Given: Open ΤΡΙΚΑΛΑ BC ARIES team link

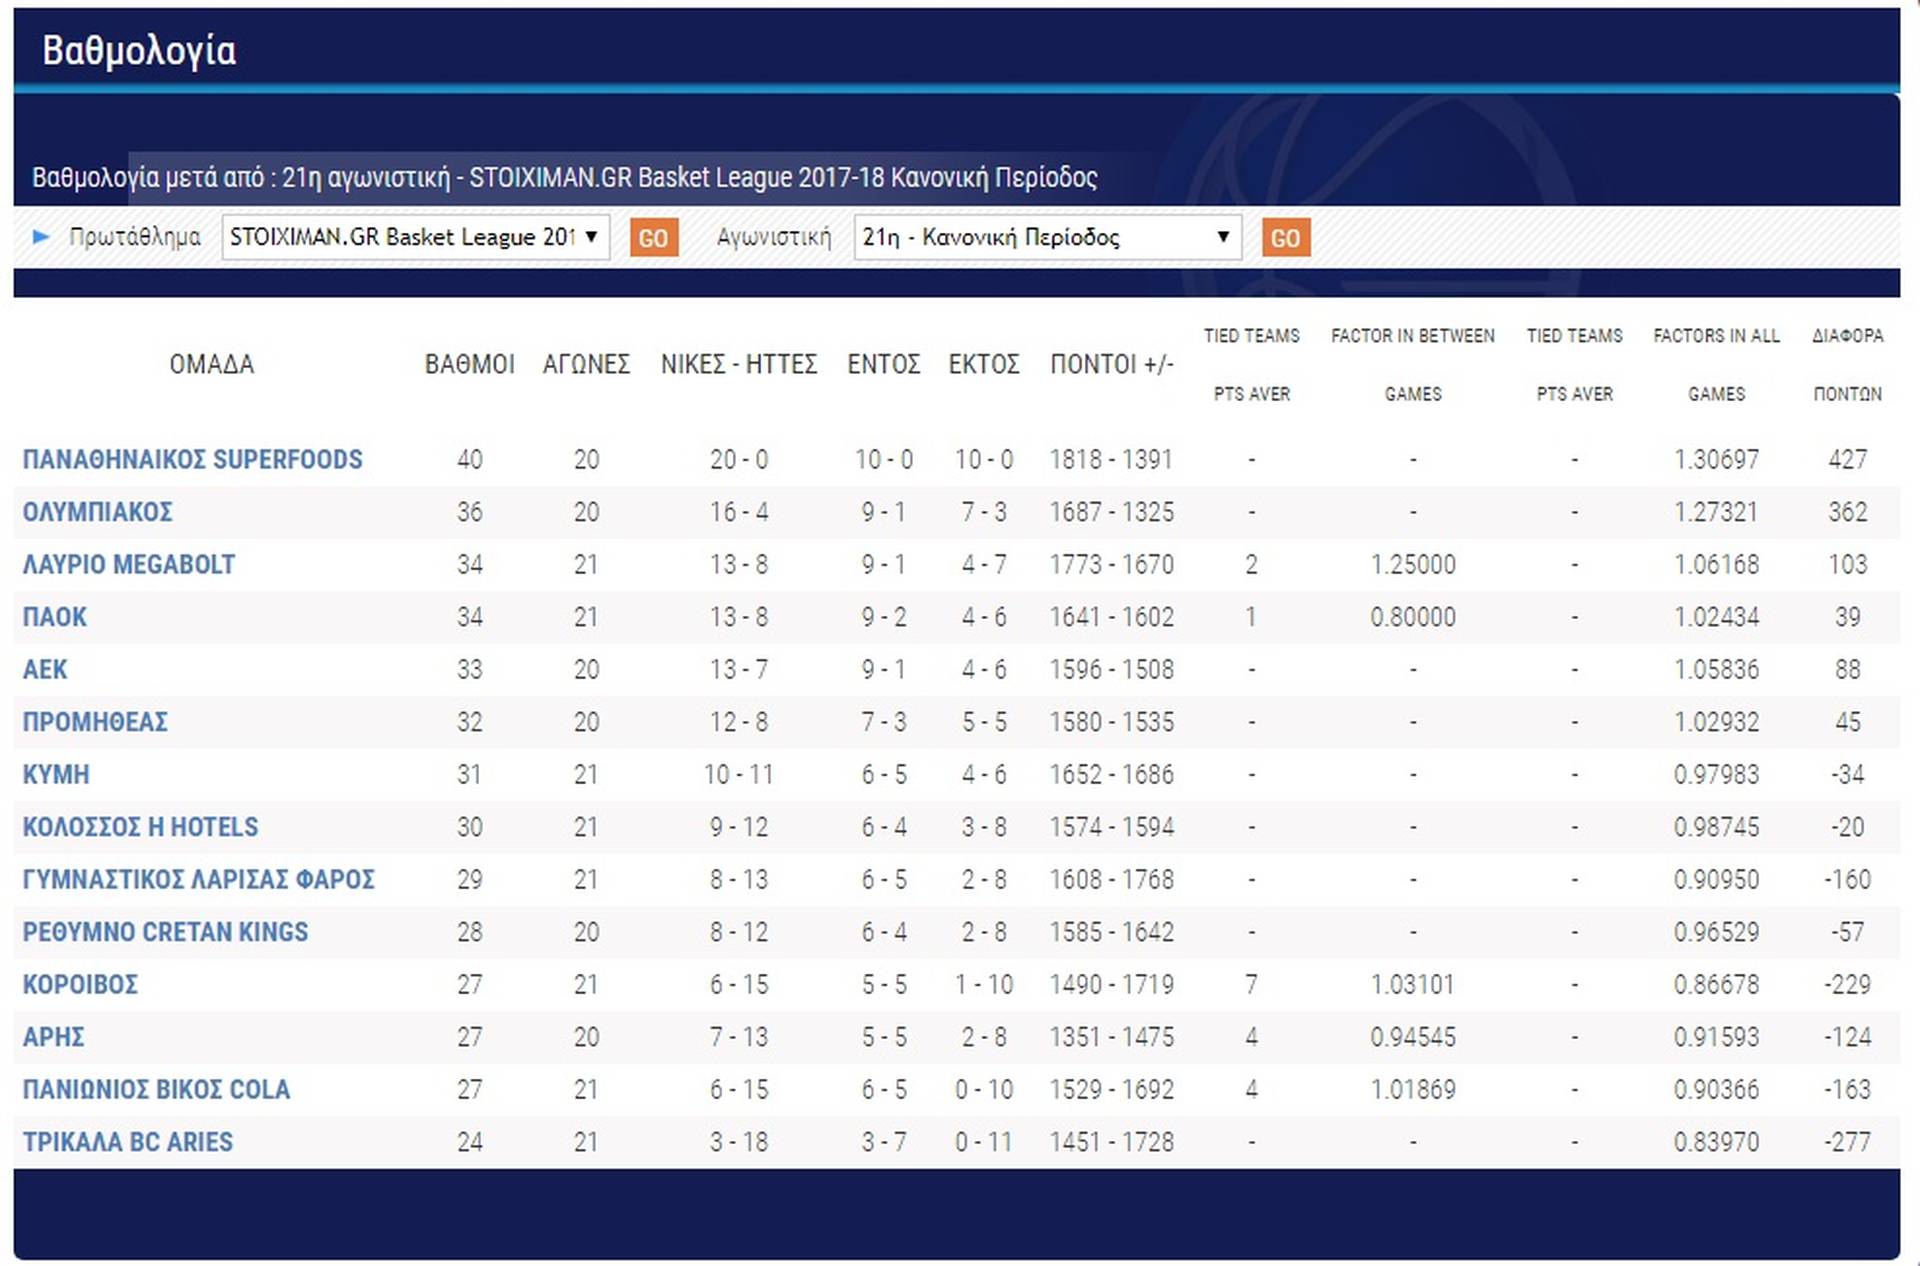Looking at the screenshot, I should tap(128, 1142).
